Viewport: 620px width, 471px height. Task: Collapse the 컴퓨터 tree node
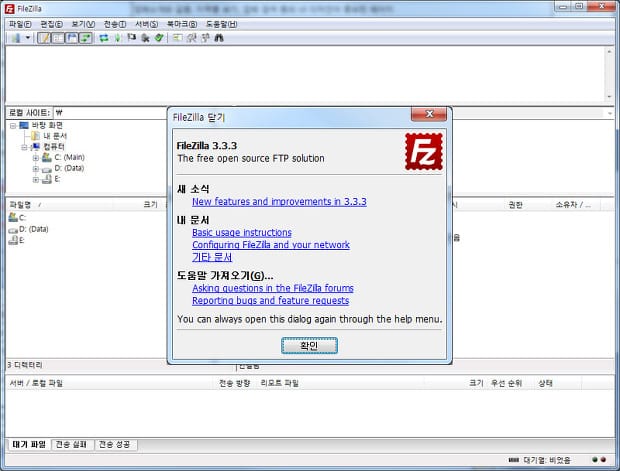(25, 147)
